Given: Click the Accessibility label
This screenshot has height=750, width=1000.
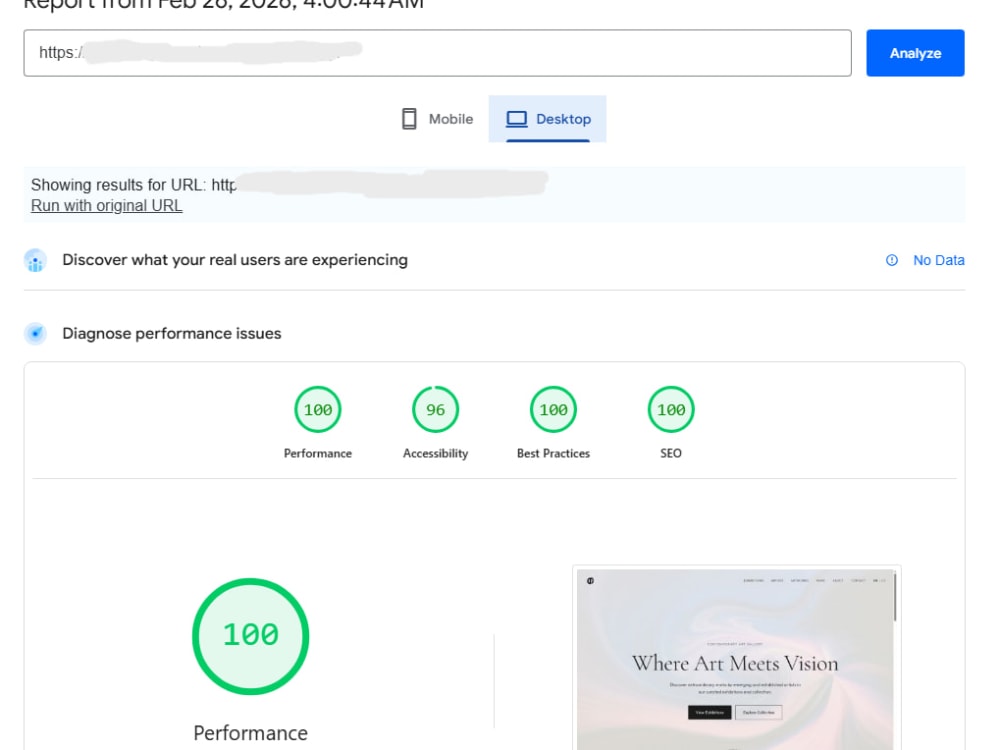Looking at the screenshot, I should click(x=436, y=453).
